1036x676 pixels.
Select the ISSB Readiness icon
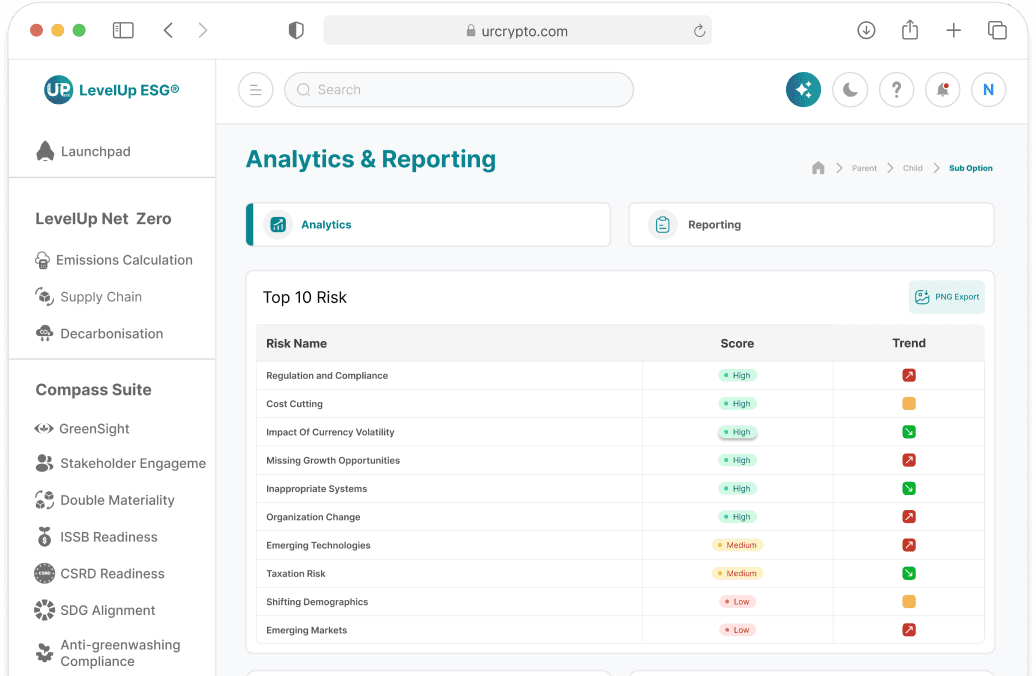coord(44,537)
